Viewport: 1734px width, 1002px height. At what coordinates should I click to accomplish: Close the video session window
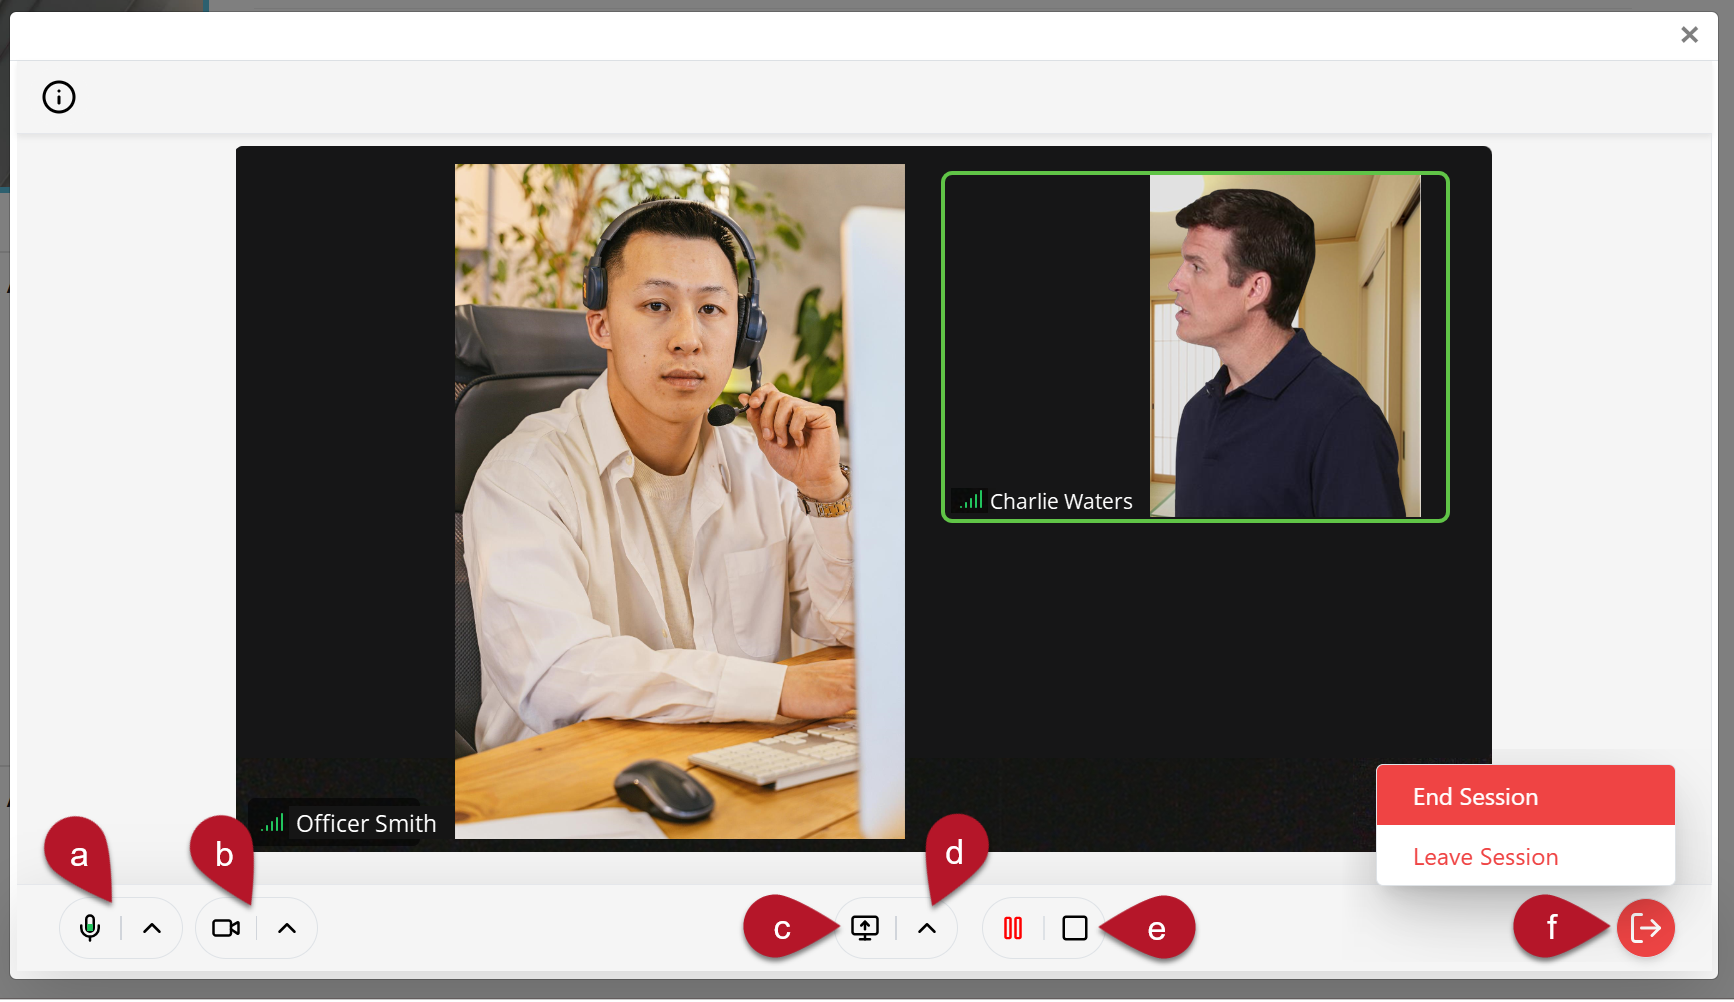tap(1689, 35)
